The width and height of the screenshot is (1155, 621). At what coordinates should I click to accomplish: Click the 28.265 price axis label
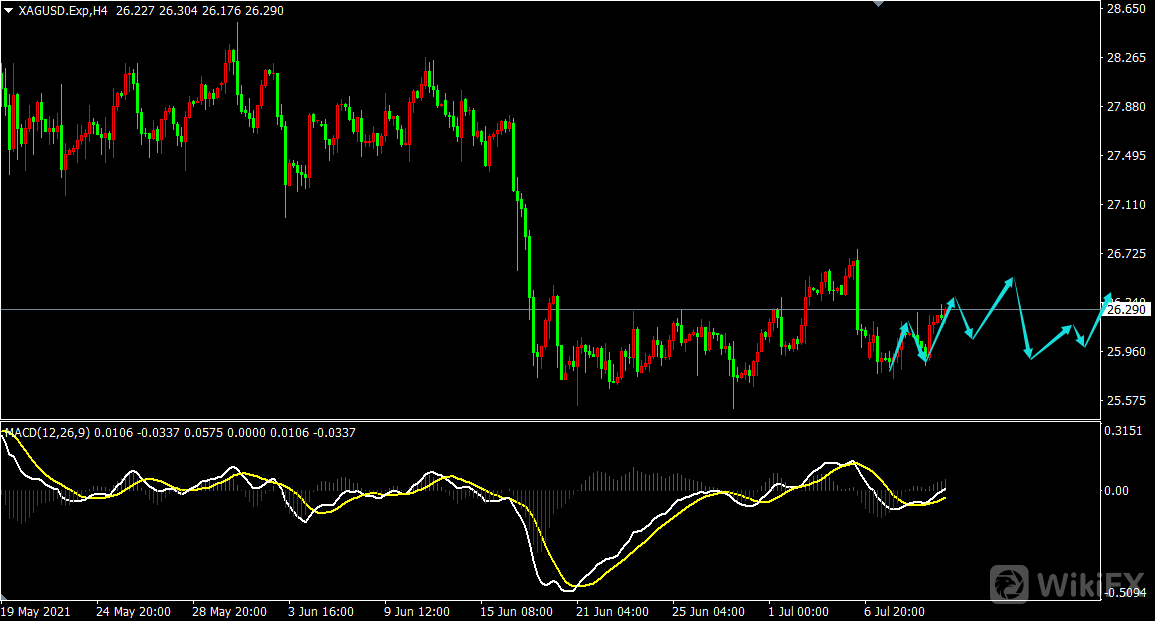(x=1126, y=58)
